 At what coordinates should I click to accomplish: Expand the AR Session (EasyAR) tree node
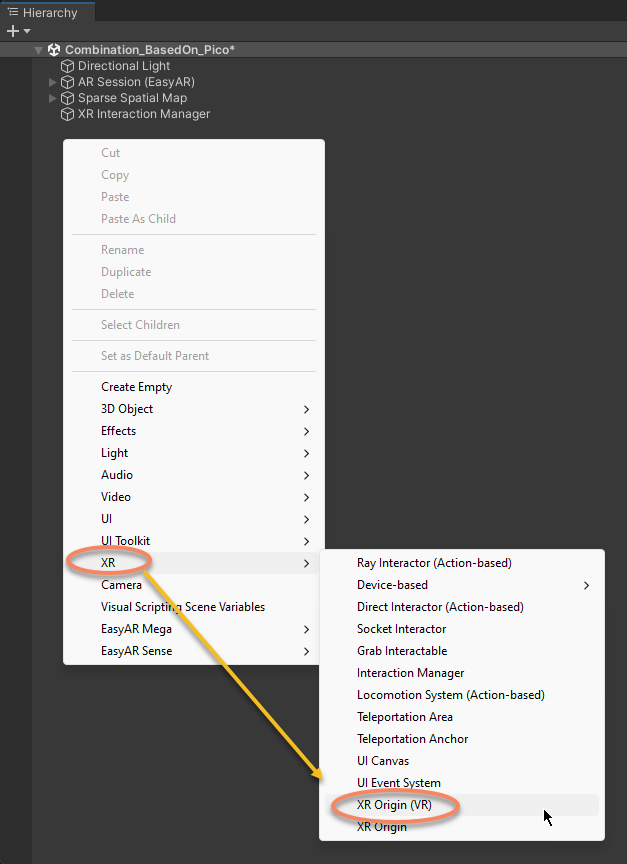point(53,82)
